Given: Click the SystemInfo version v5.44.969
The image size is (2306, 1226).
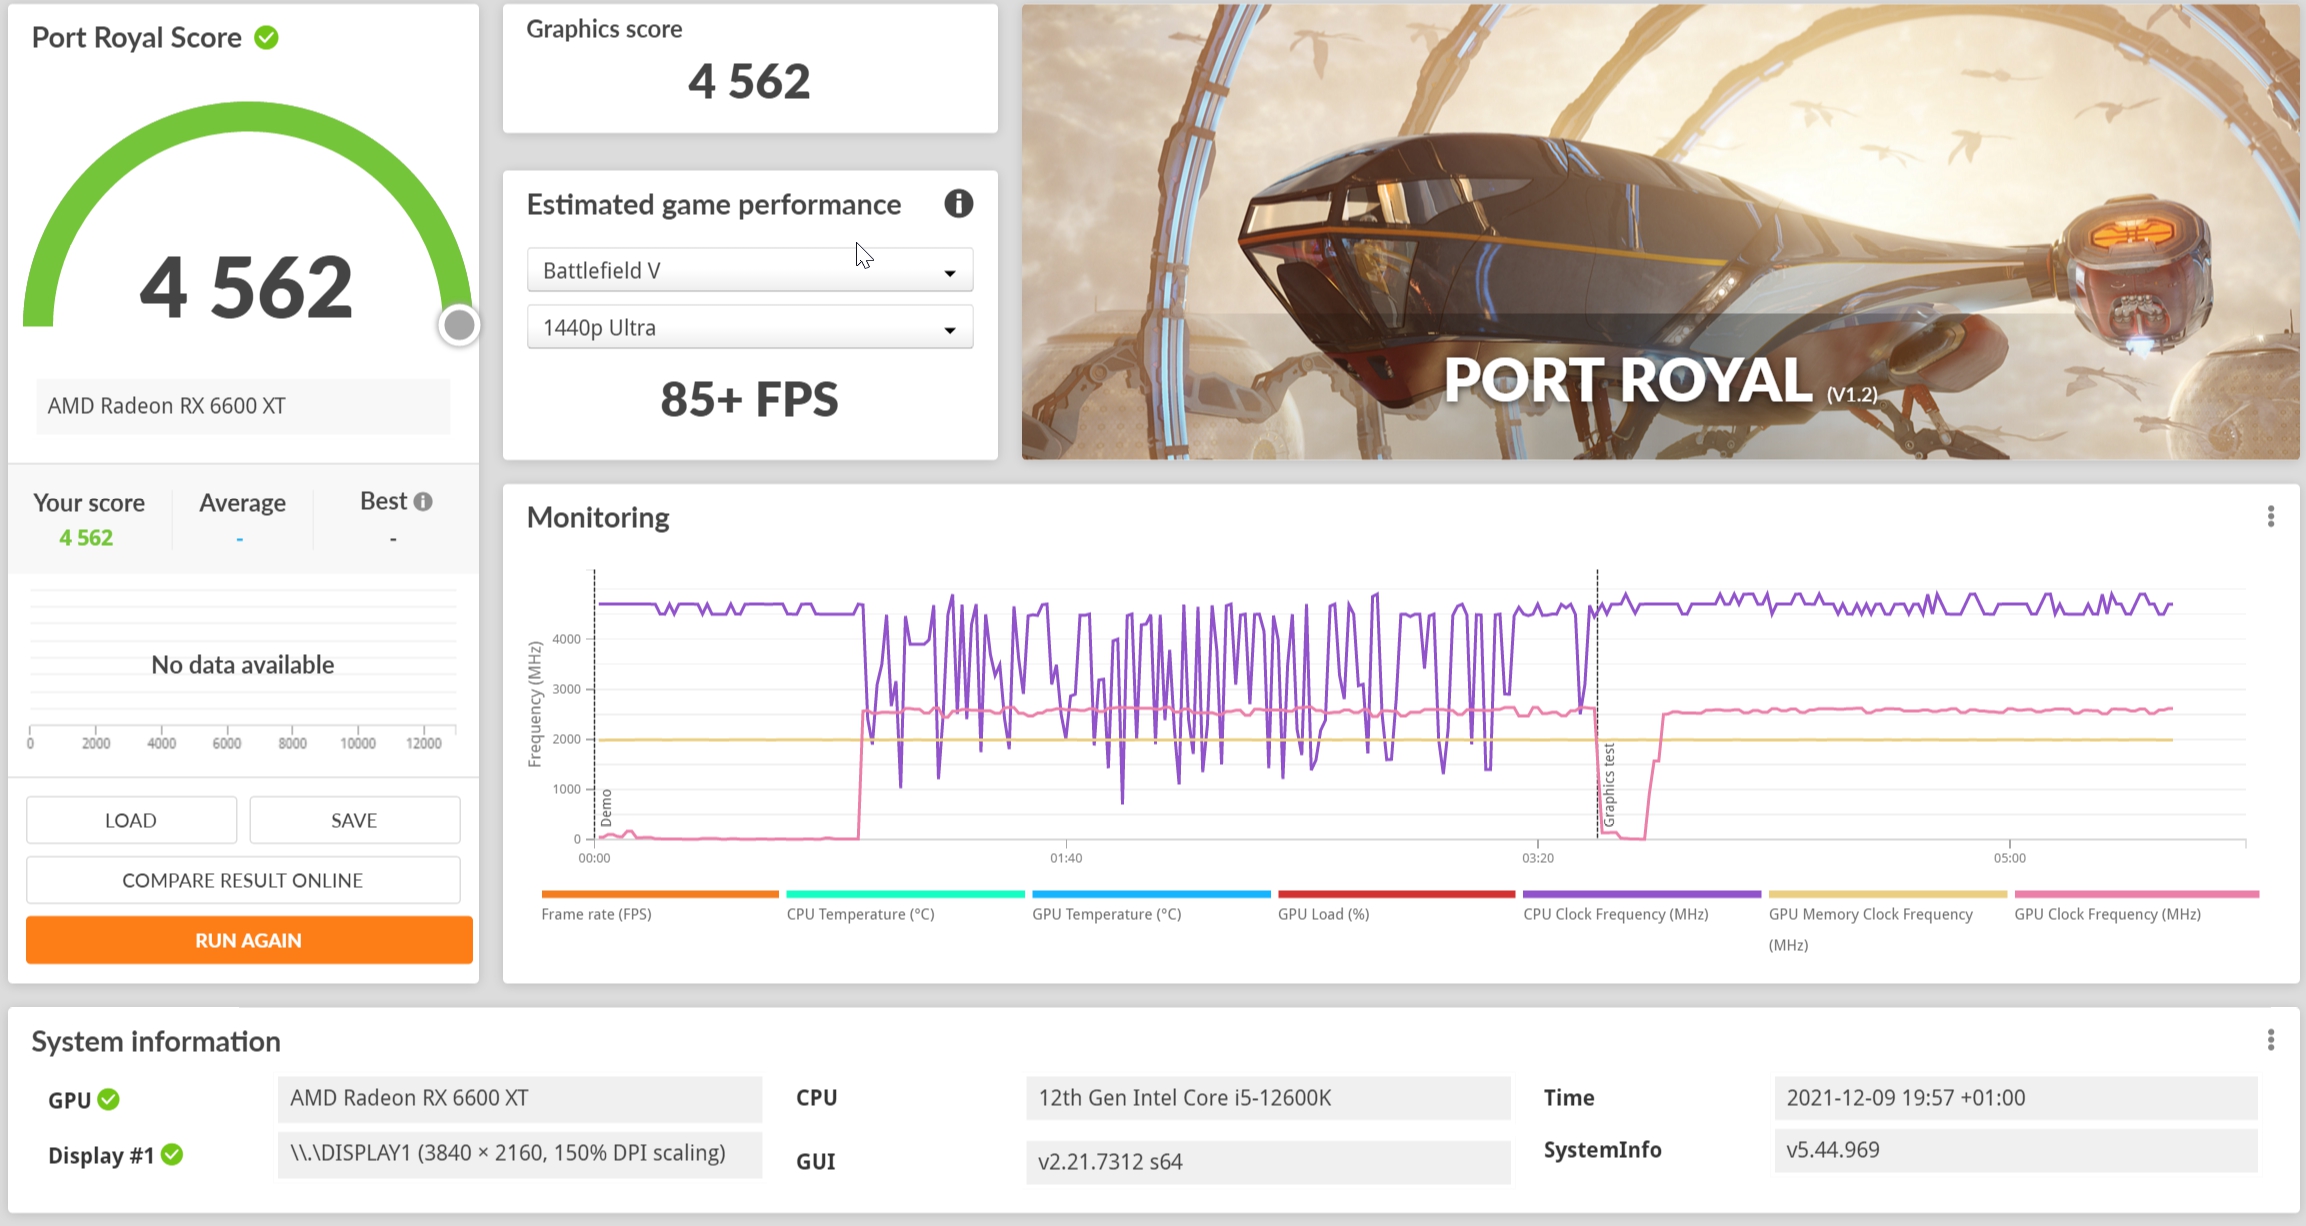Looking at the screenshot, I should (x=2016, y=1150).
